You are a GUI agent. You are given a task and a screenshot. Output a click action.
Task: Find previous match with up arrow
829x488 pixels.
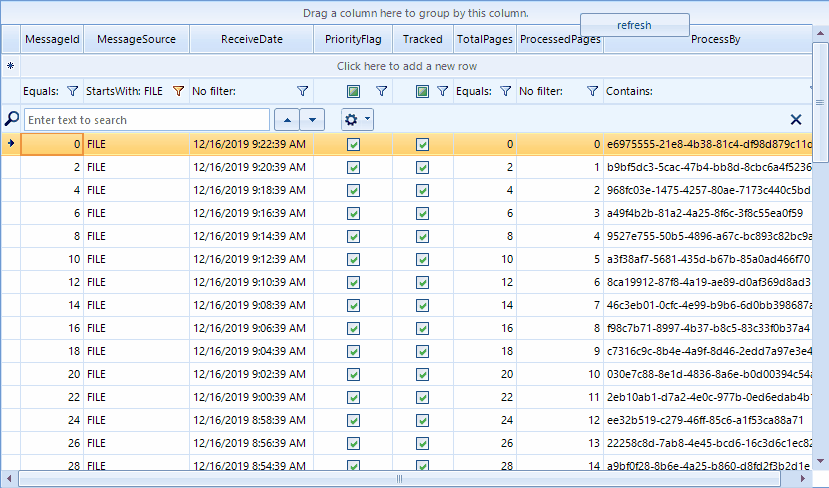pos(287,120)
